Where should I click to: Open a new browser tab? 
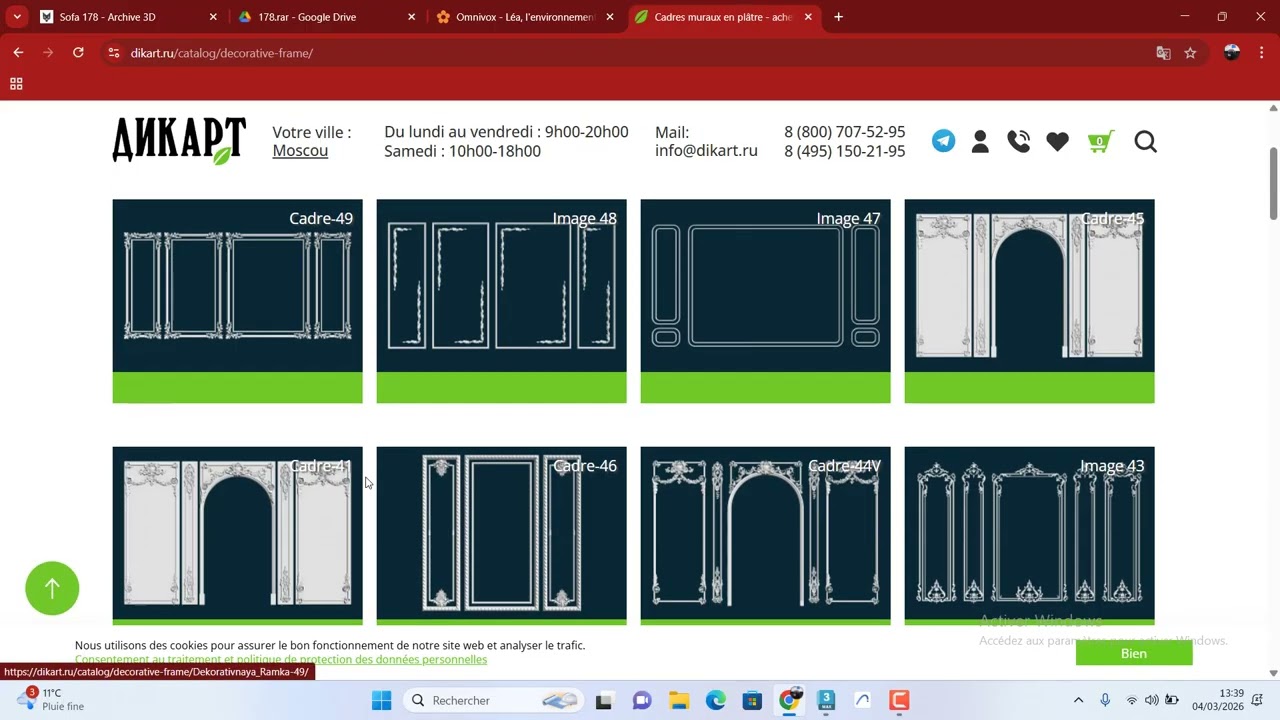[838, 17]
